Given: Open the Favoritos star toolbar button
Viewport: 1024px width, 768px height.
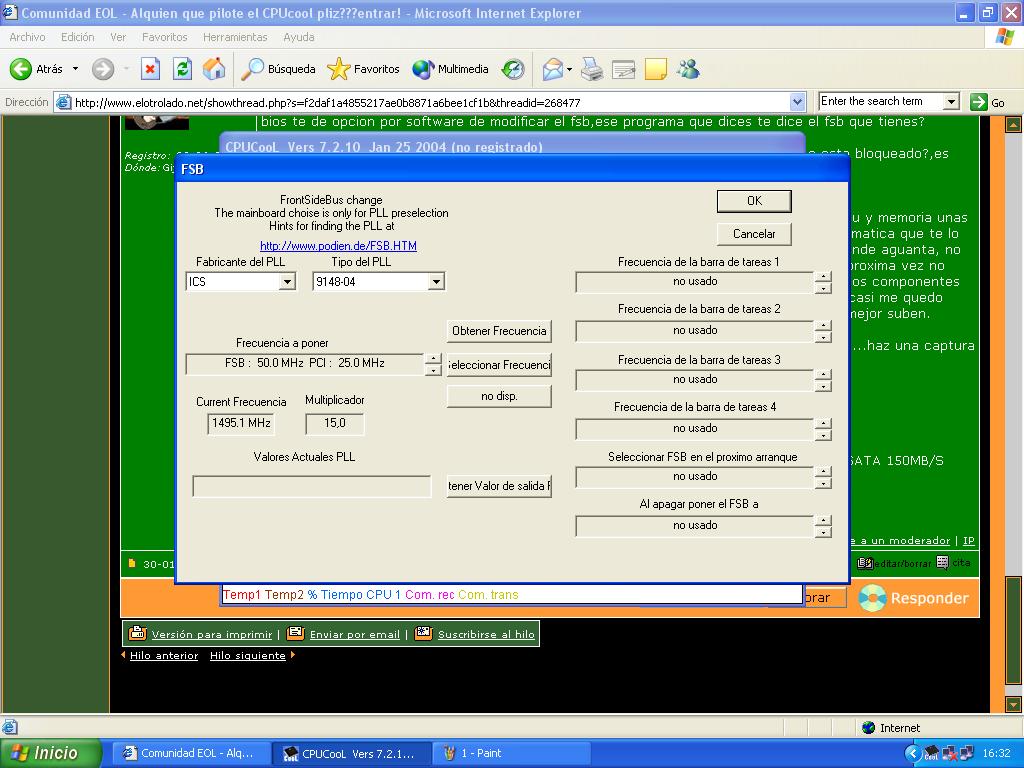Looking at the screenshot, I should 363,69.
